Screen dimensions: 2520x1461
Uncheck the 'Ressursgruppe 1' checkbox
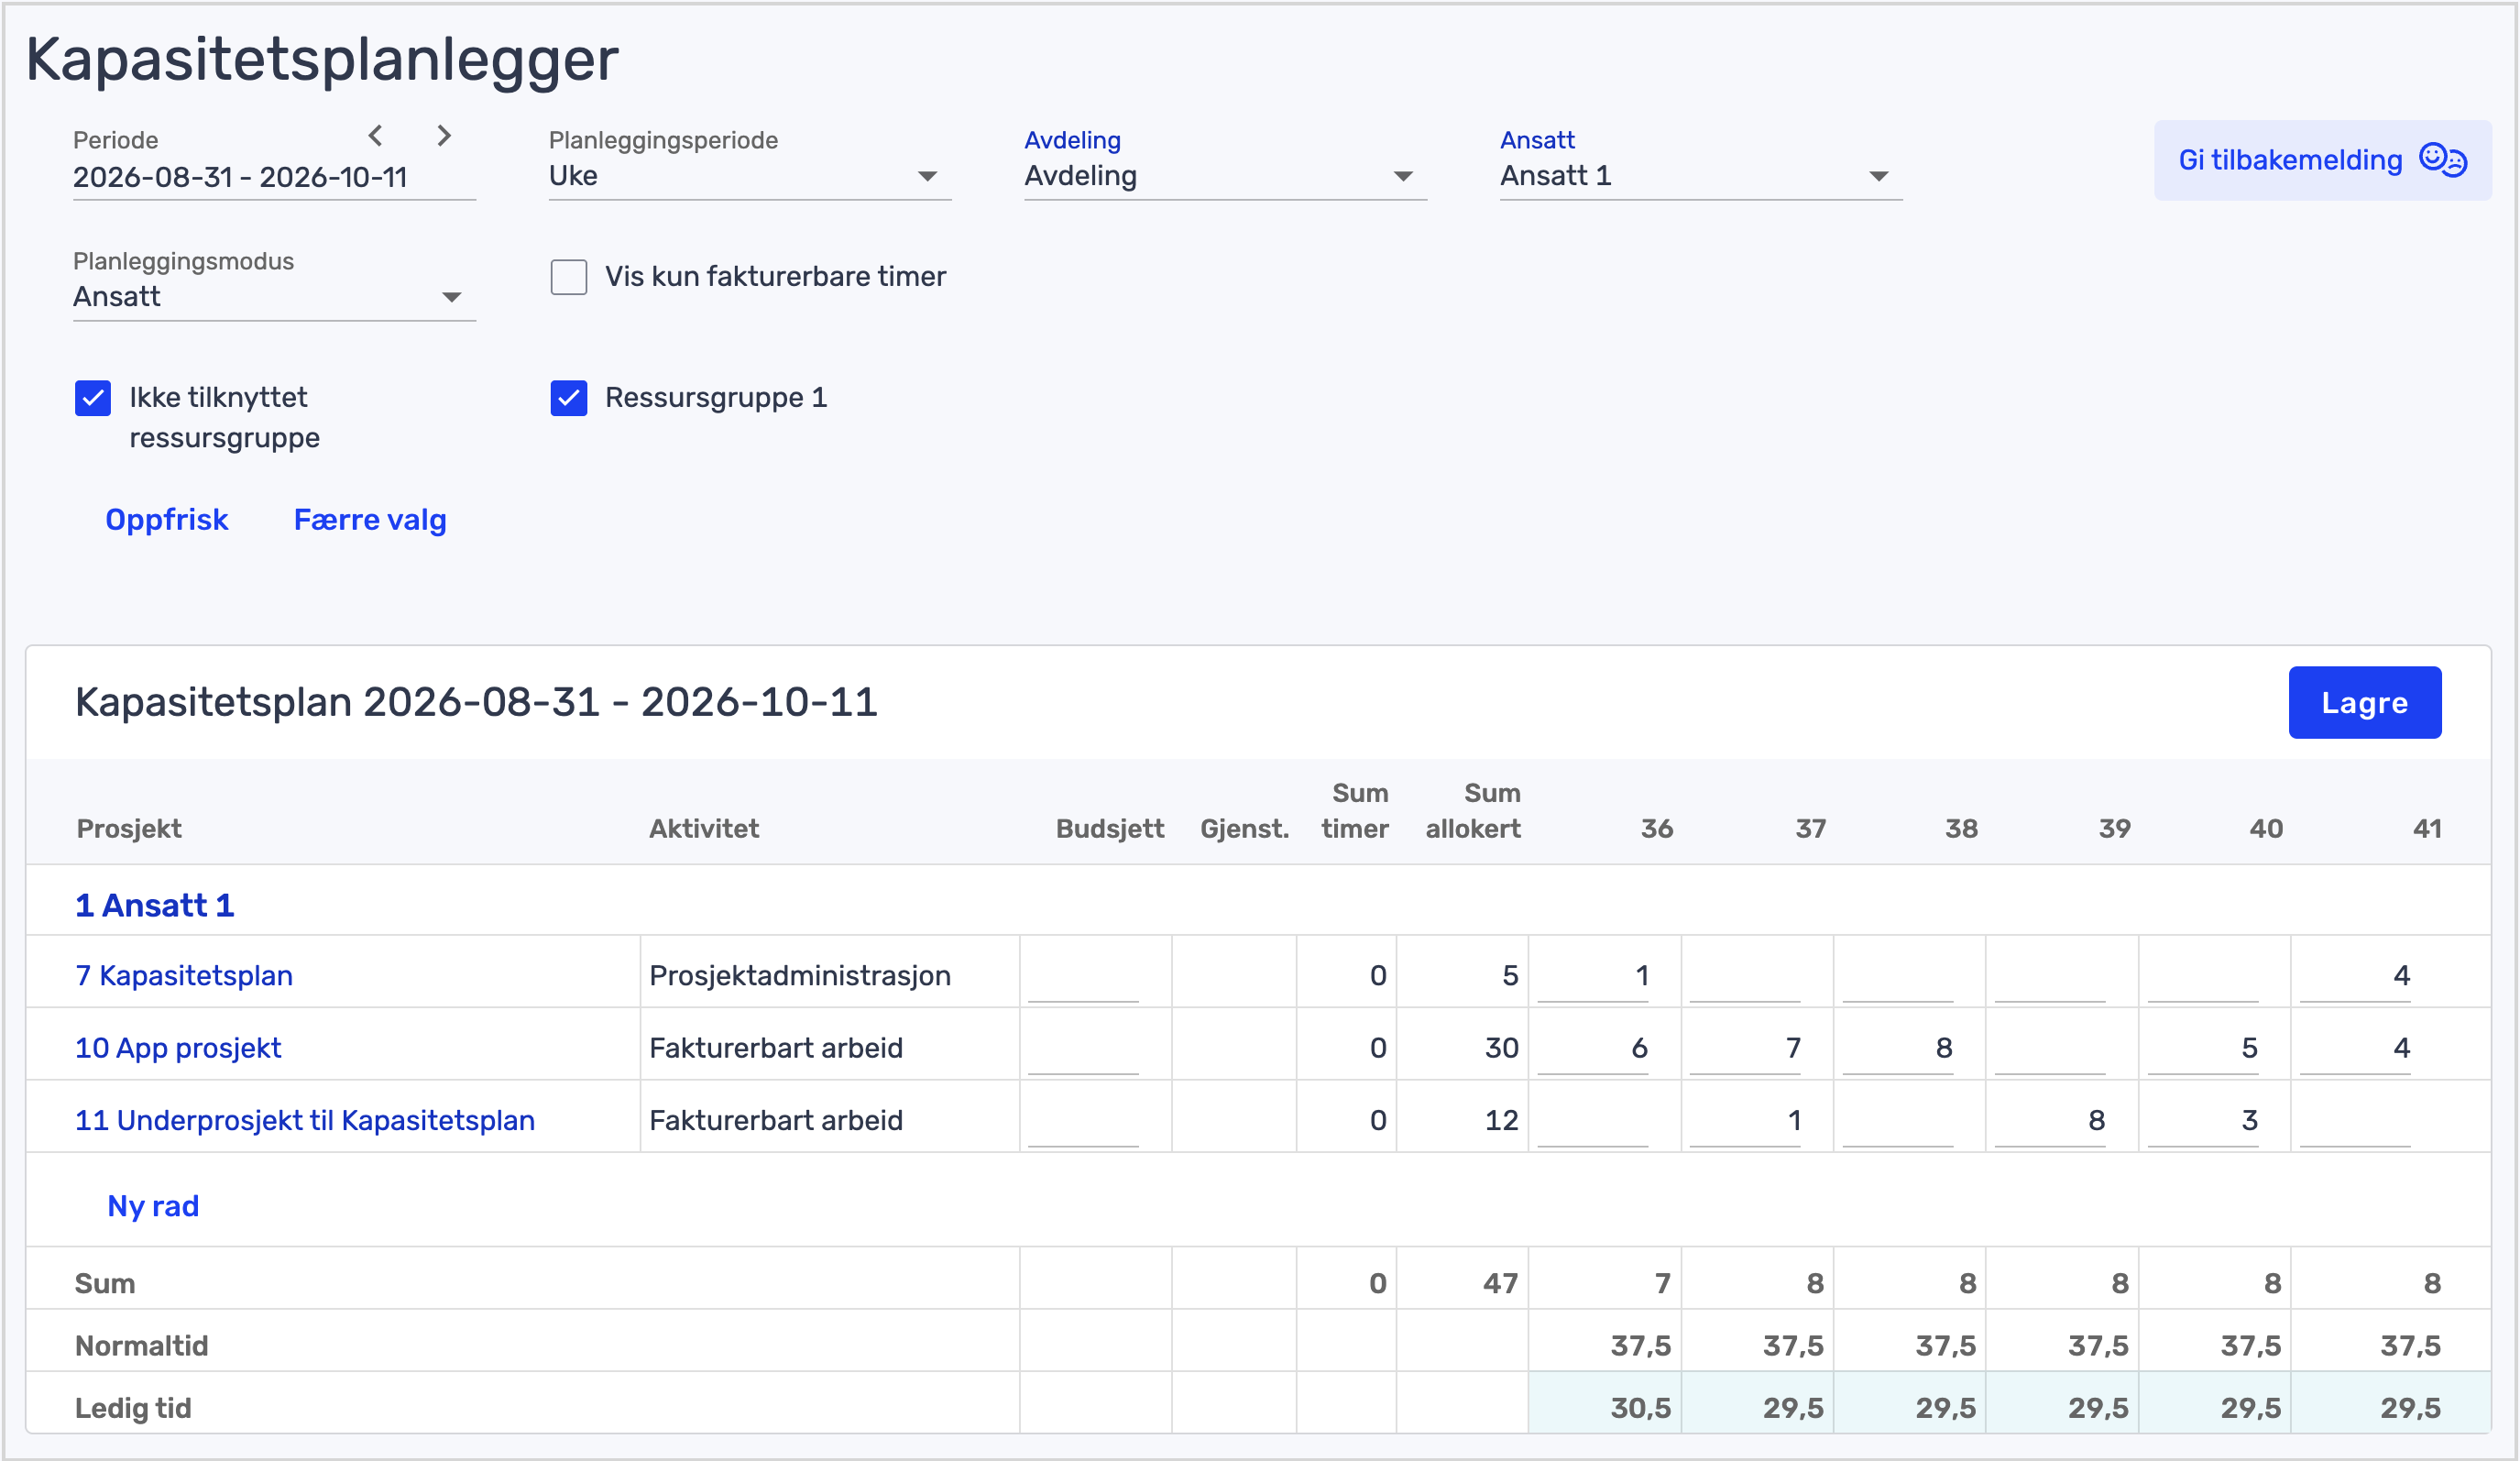[569, 398]
